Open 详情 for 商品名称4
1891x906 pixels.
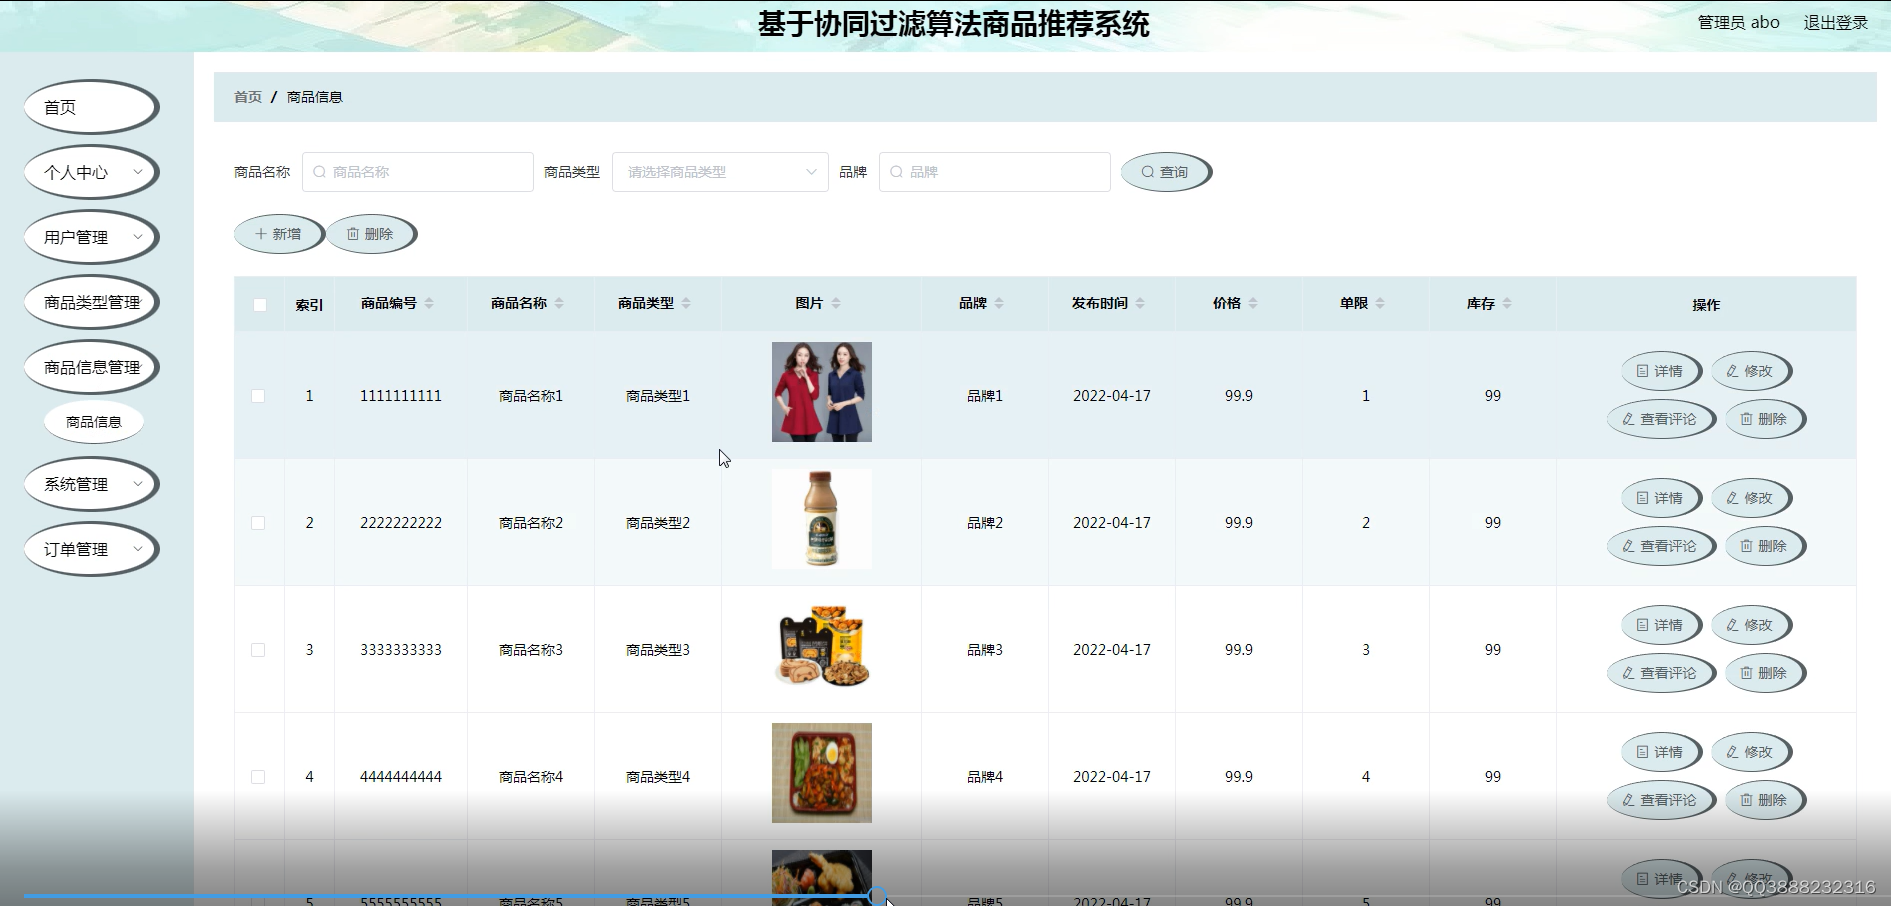[x=1661, y=752]
